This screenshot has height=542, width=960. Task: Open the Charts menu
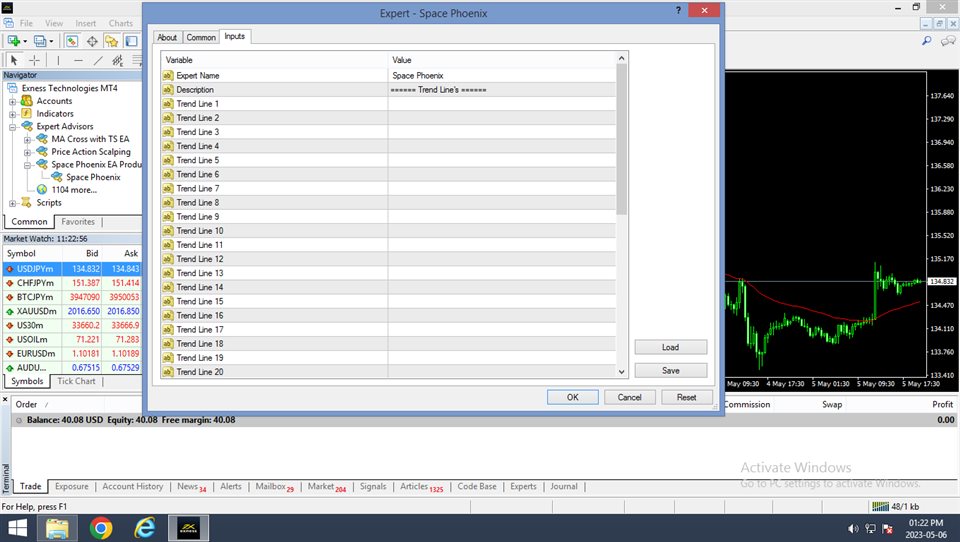(x=121, y=23)
